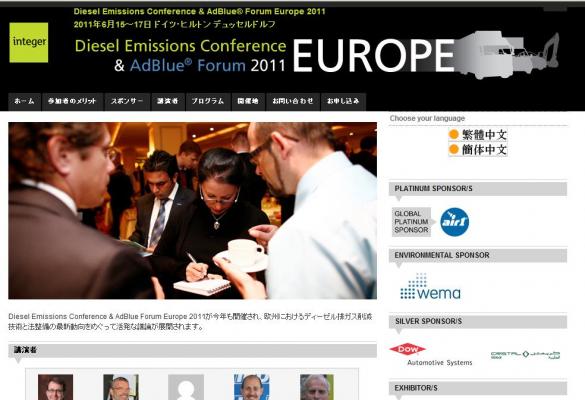Select the 簡体中文 language option
This screenshot has width=585, height=400.
coord(478,150)
